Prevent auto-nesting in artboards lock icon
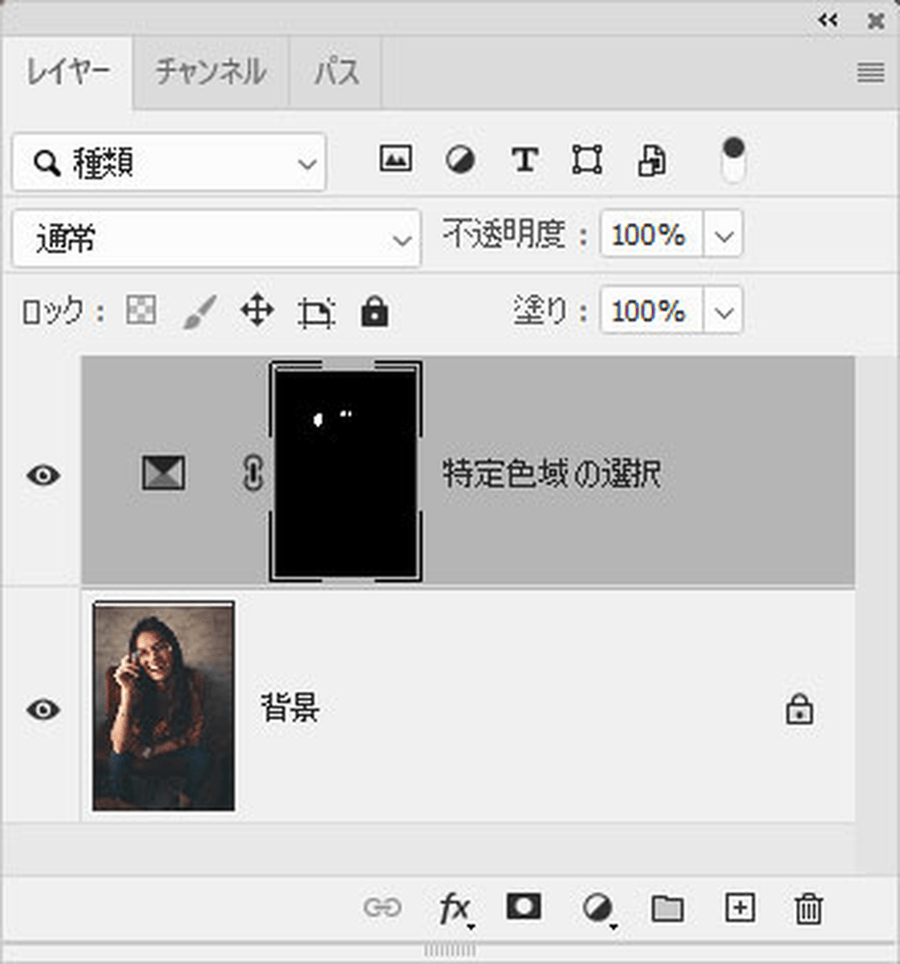This screenshot has height=964, width=900. [316, 312]
